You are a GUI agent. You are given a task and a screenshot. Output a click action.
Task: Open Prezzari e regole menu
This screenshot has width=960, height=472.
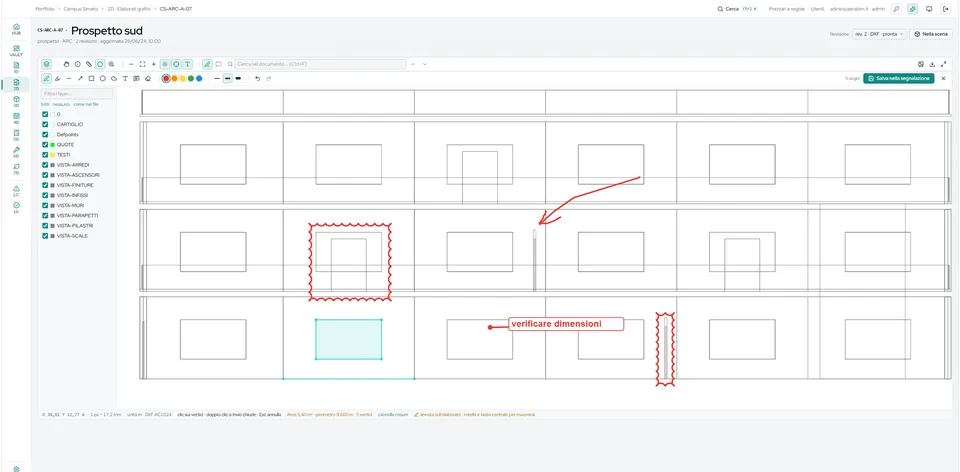click(x=787, y=9)
